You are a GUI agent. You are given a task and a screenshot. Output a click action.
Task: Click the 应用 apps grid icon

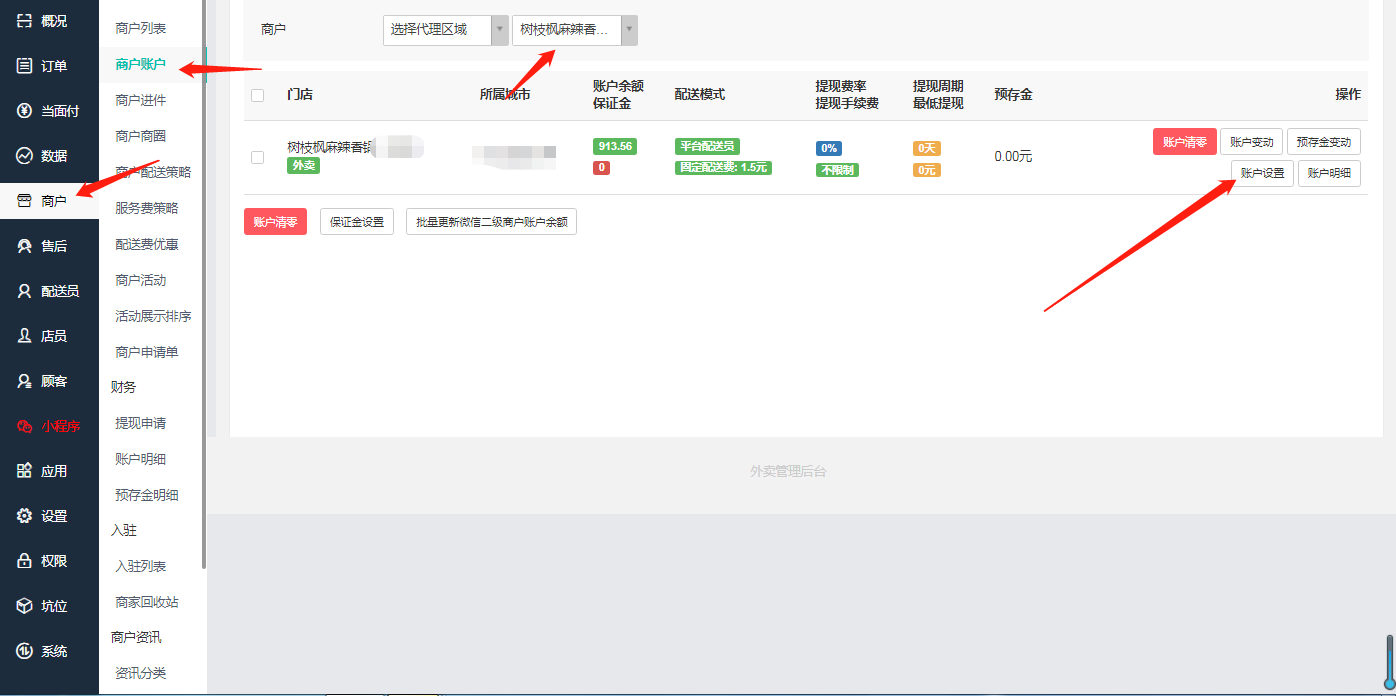(x=25, y=471)
